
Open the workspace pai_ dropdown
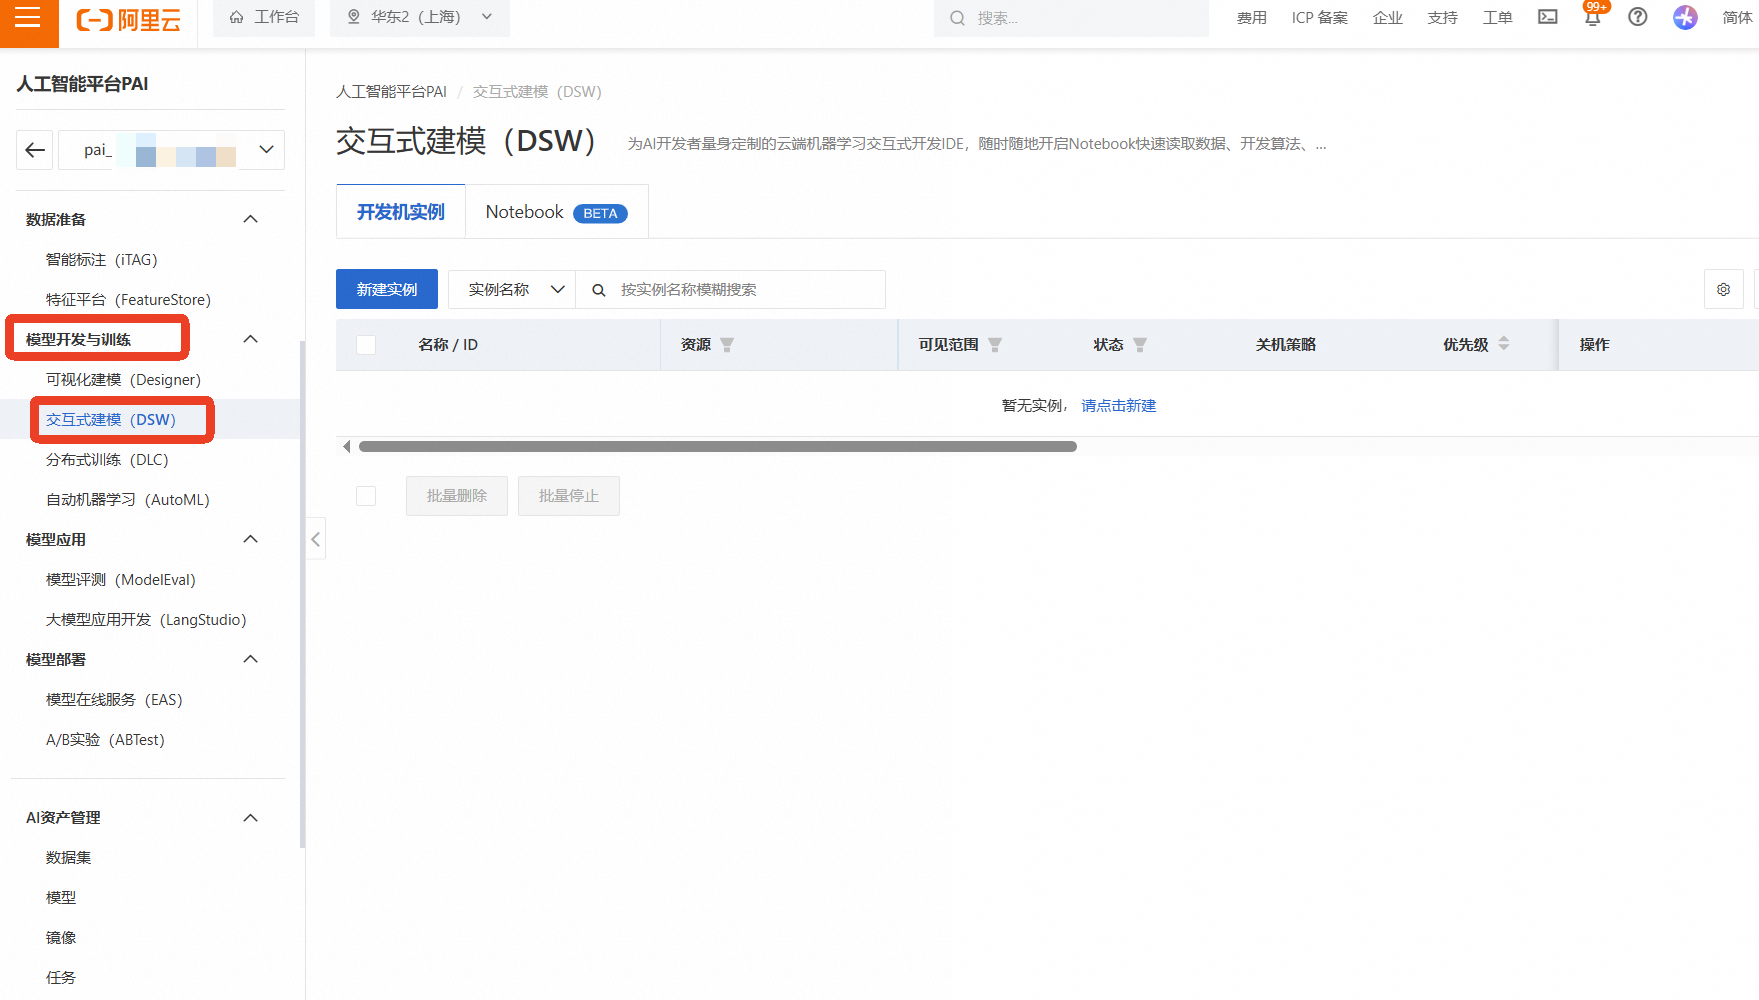[171, 150]
